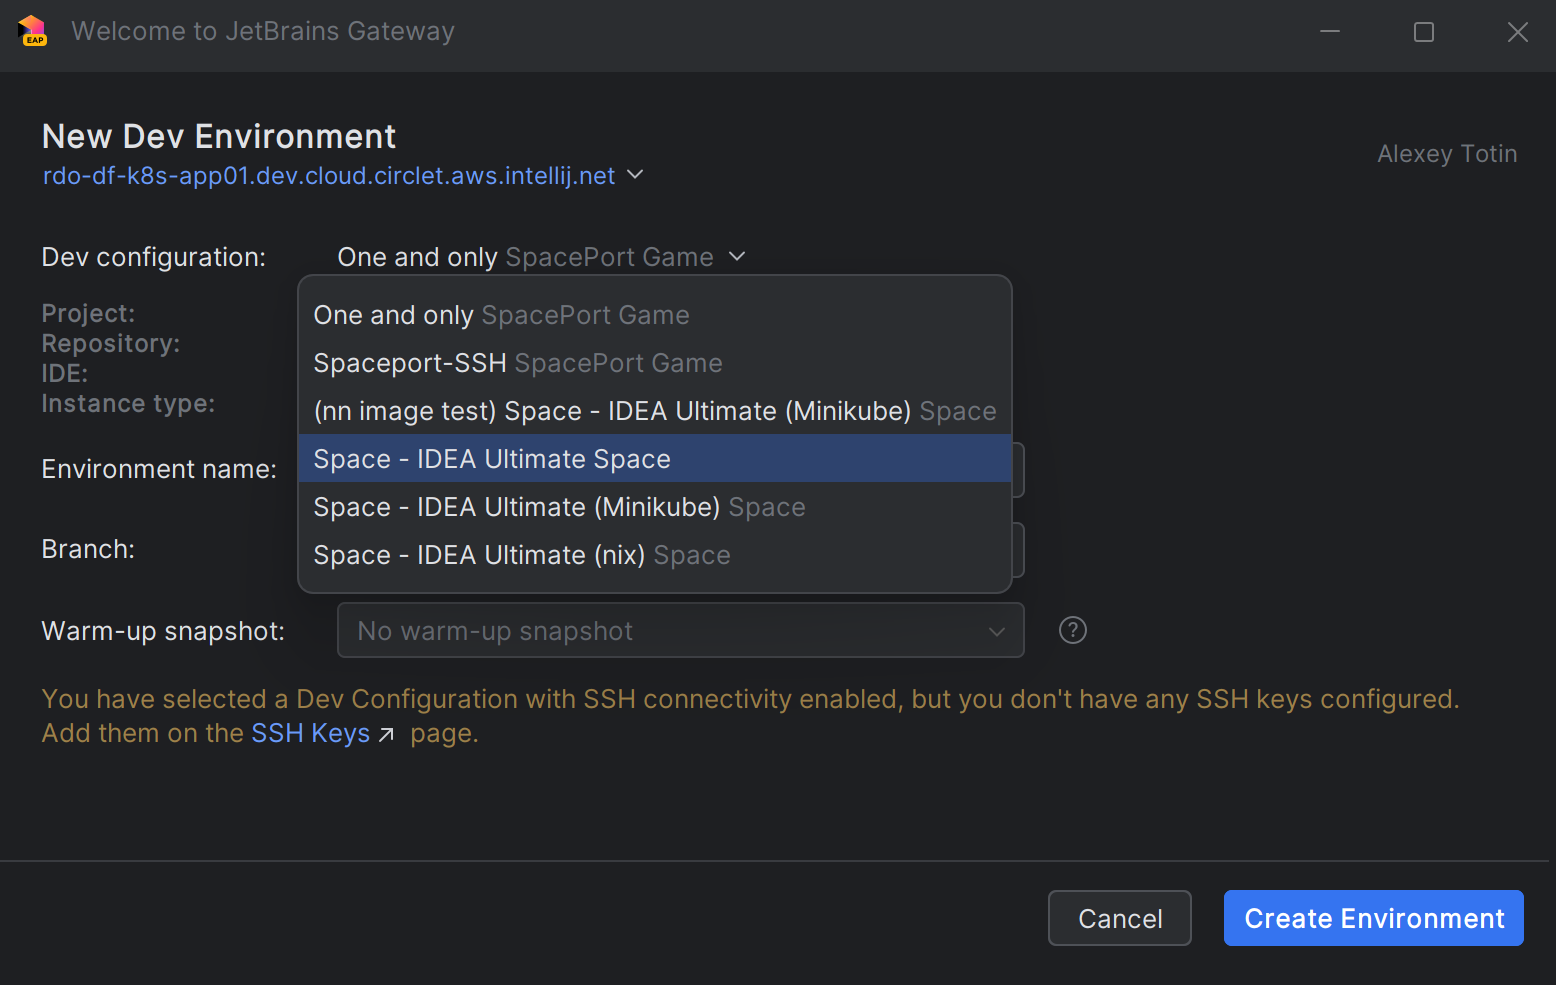Click the maximize window icon
Viewport: 1556px width, 985px height.
pyautogui.click(x=1424, y=31)
